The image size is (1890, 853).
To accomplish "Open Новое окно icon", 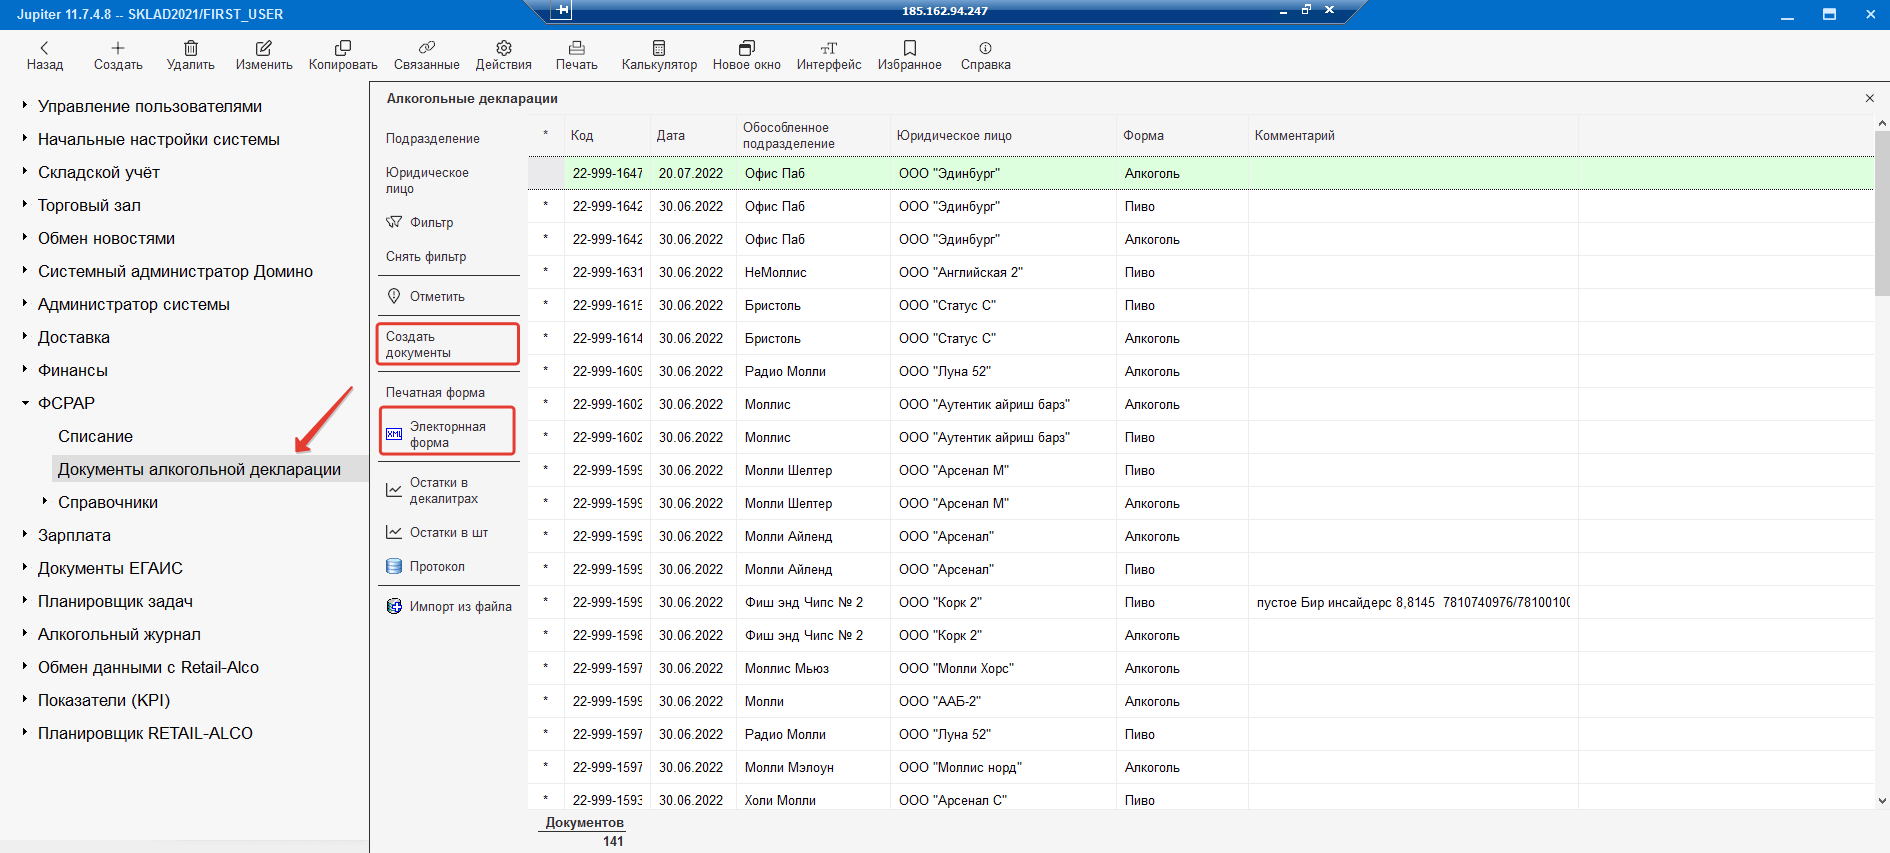I will point(747,48).
